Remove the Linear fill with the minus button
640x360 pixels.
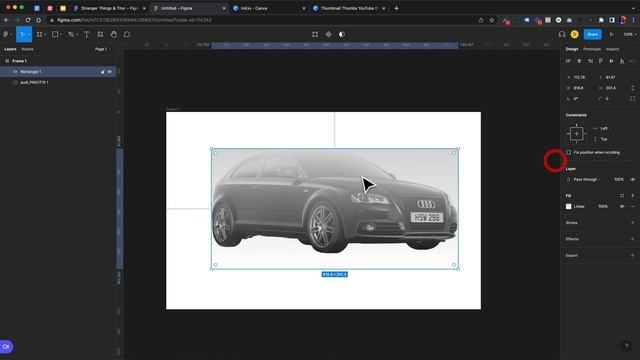[633, 207]
